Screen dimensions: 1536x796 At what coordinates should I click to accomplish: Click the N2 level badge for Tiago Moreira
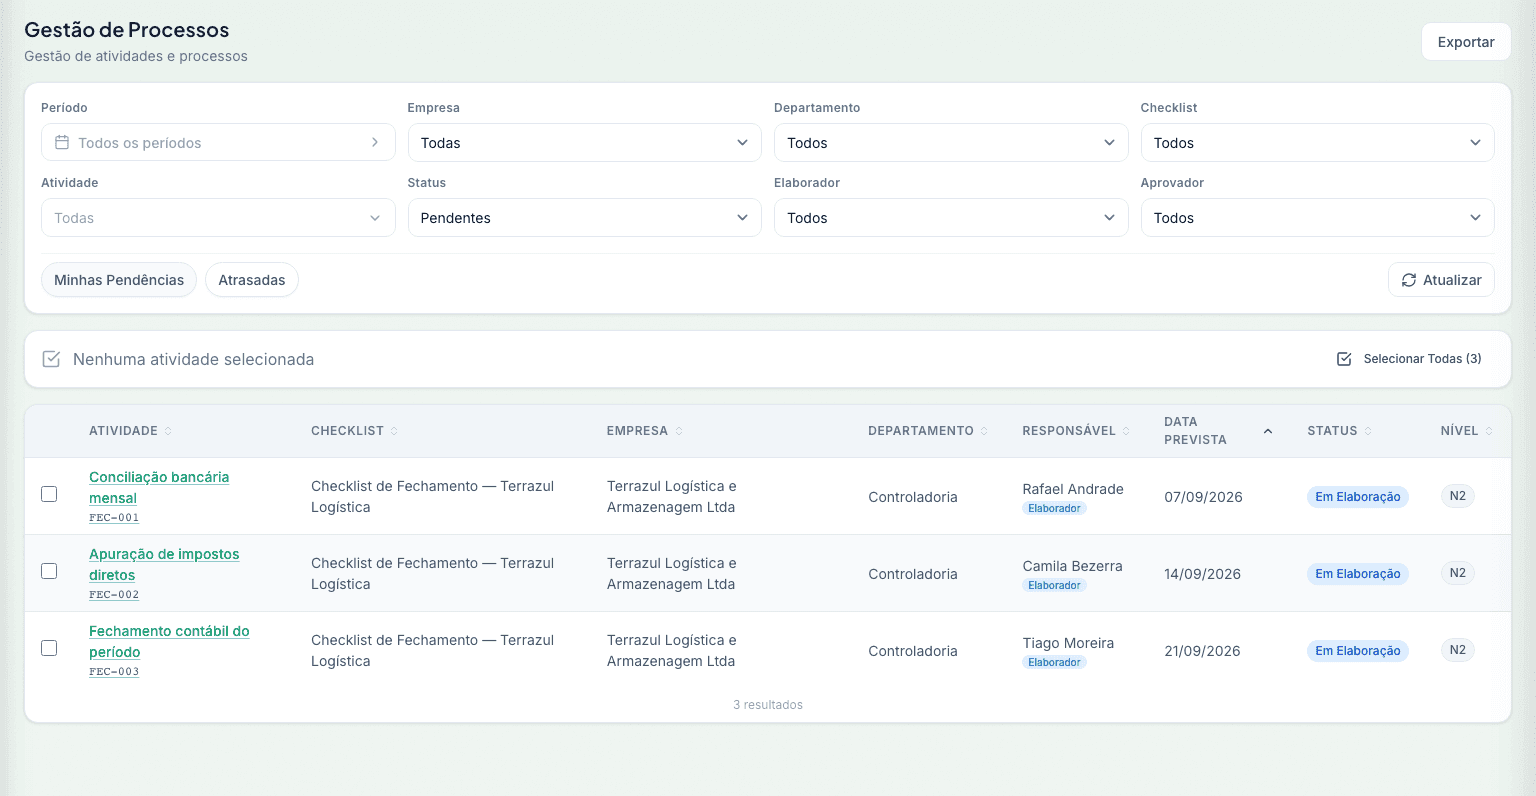(x=1458, y=650)
